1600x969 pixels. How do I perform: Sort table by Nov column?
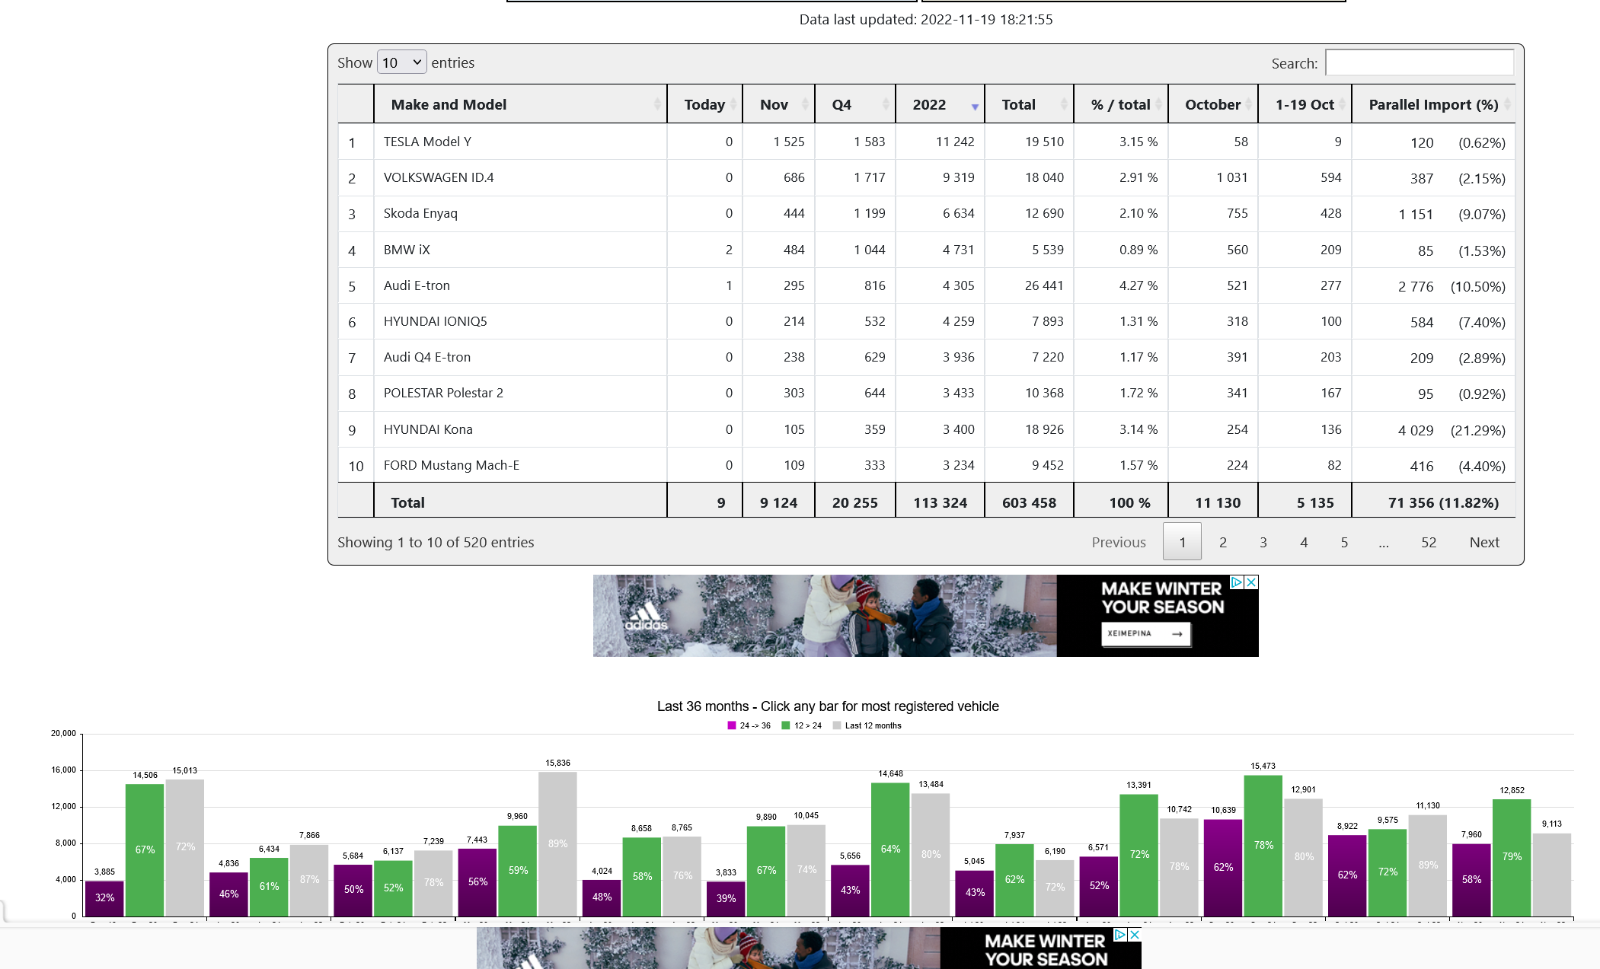pyautogui.click(x=779, y=104)
